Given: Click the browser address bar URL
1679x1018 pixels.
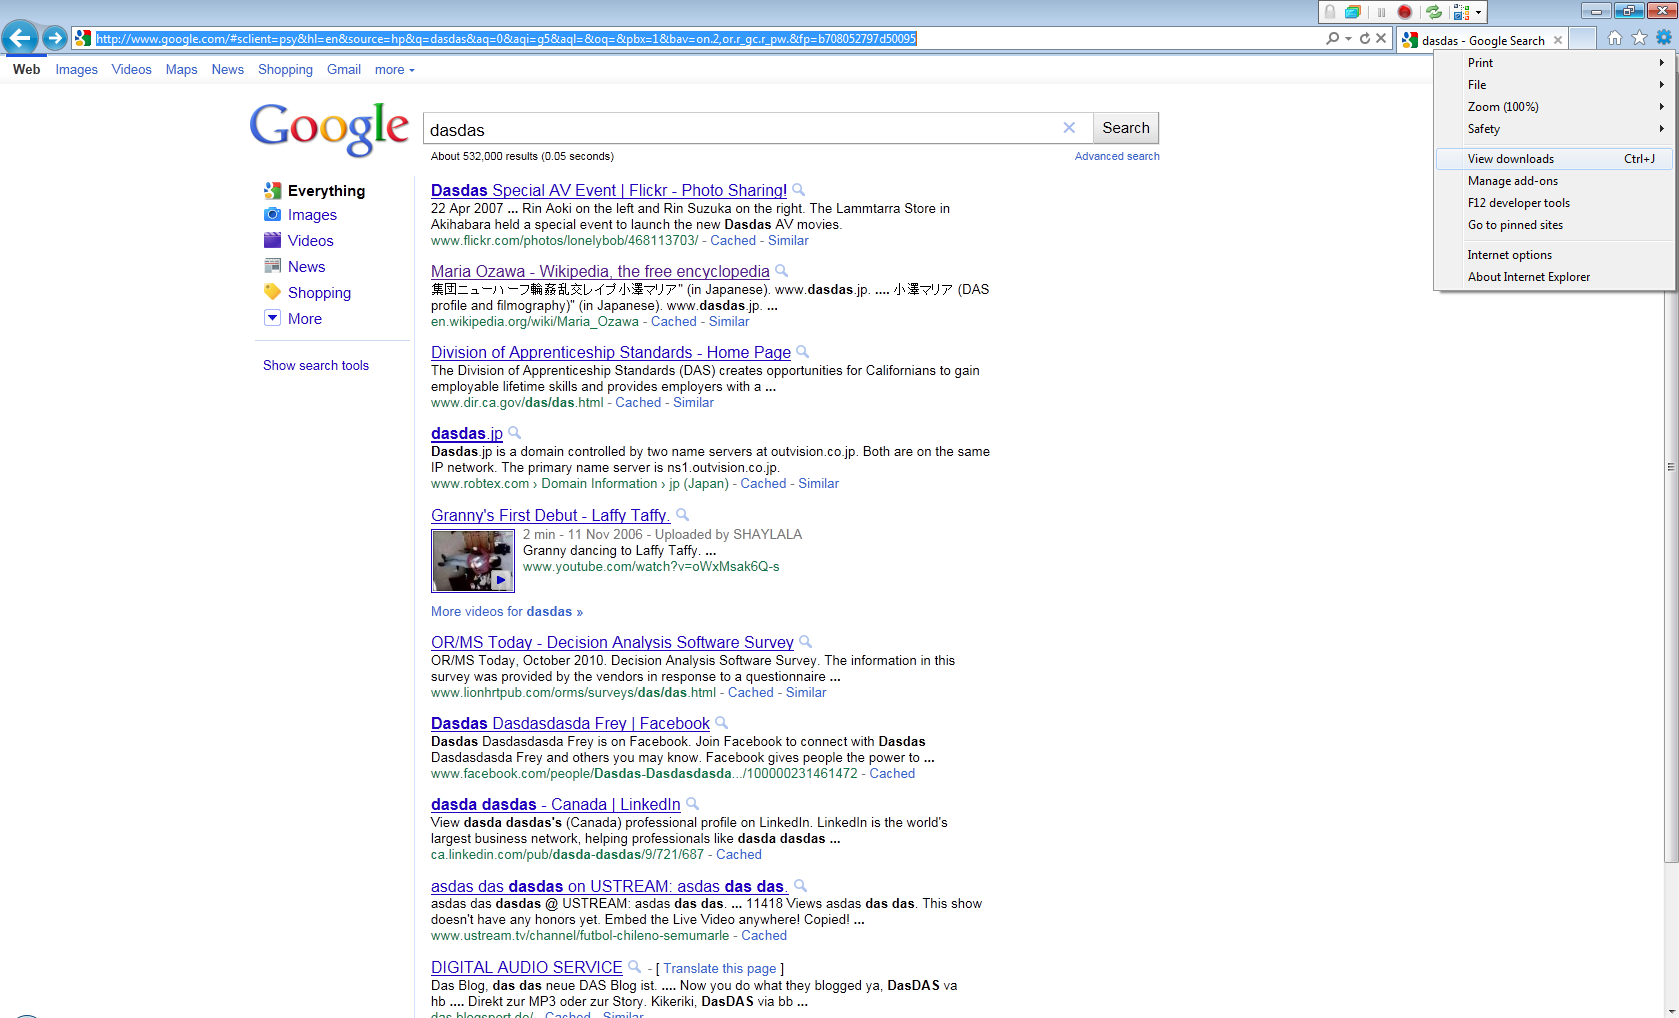Looking at the screenshot, I should click(506, 39).
